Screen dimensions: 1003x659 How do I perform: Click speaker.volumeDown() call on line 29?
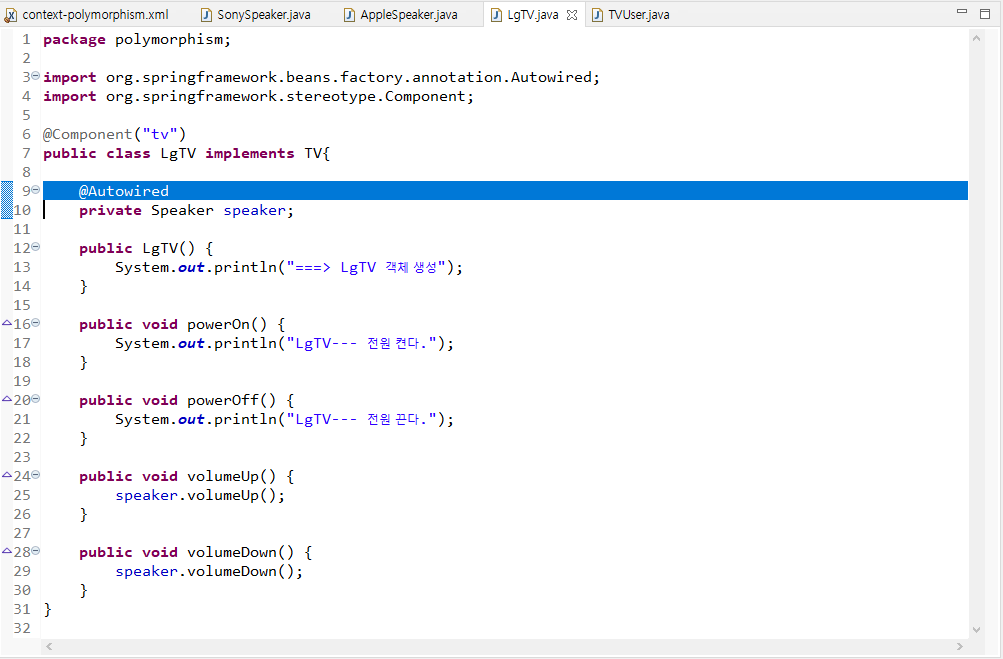coord(209,571)
